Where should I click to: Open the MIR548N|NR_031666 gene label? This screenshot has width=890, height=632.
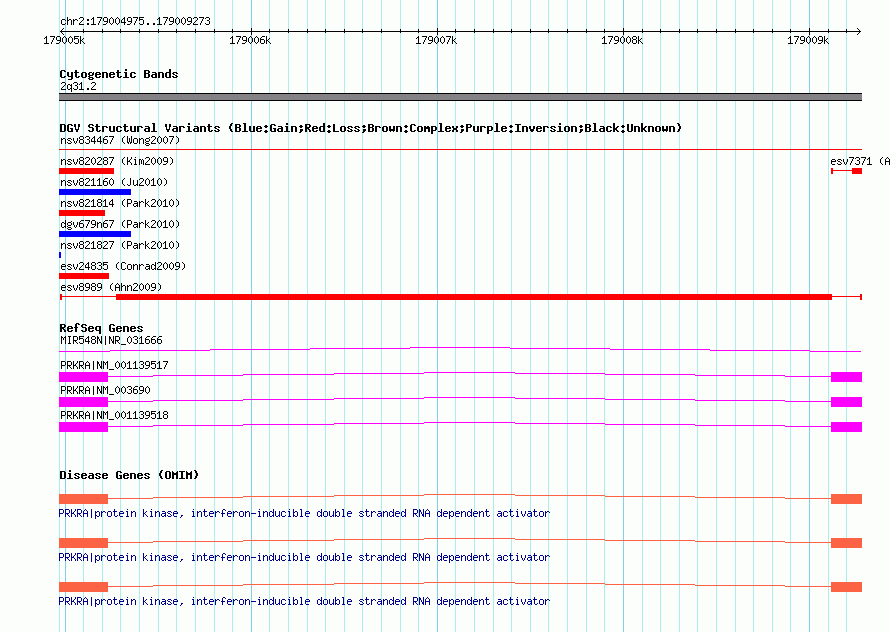pos(111,340)
